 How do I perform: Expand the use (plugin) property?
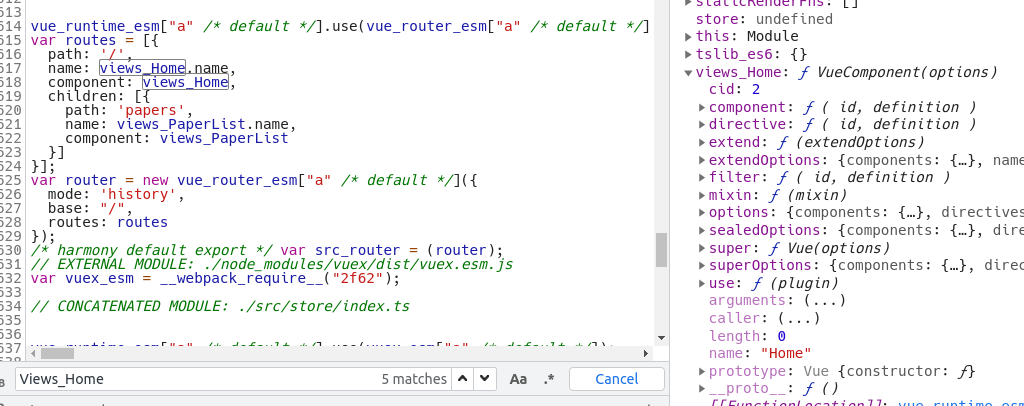click(x=702, y=283)
